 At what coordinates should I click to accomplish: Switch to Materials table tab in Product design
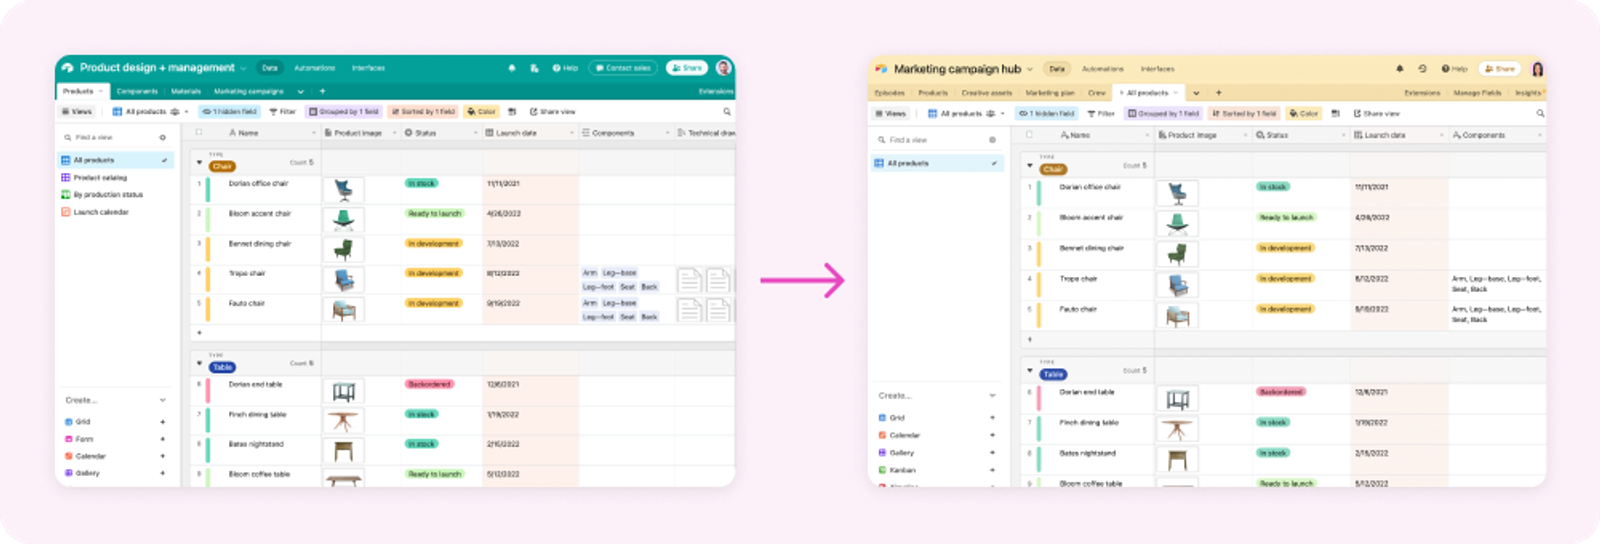(x=186, y=91)
